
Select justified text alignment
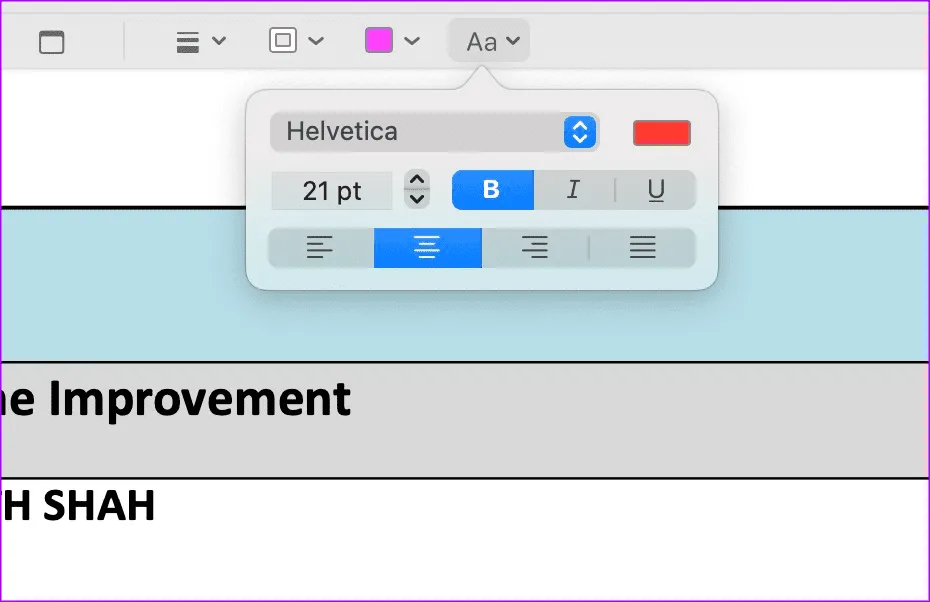[643, 249]
